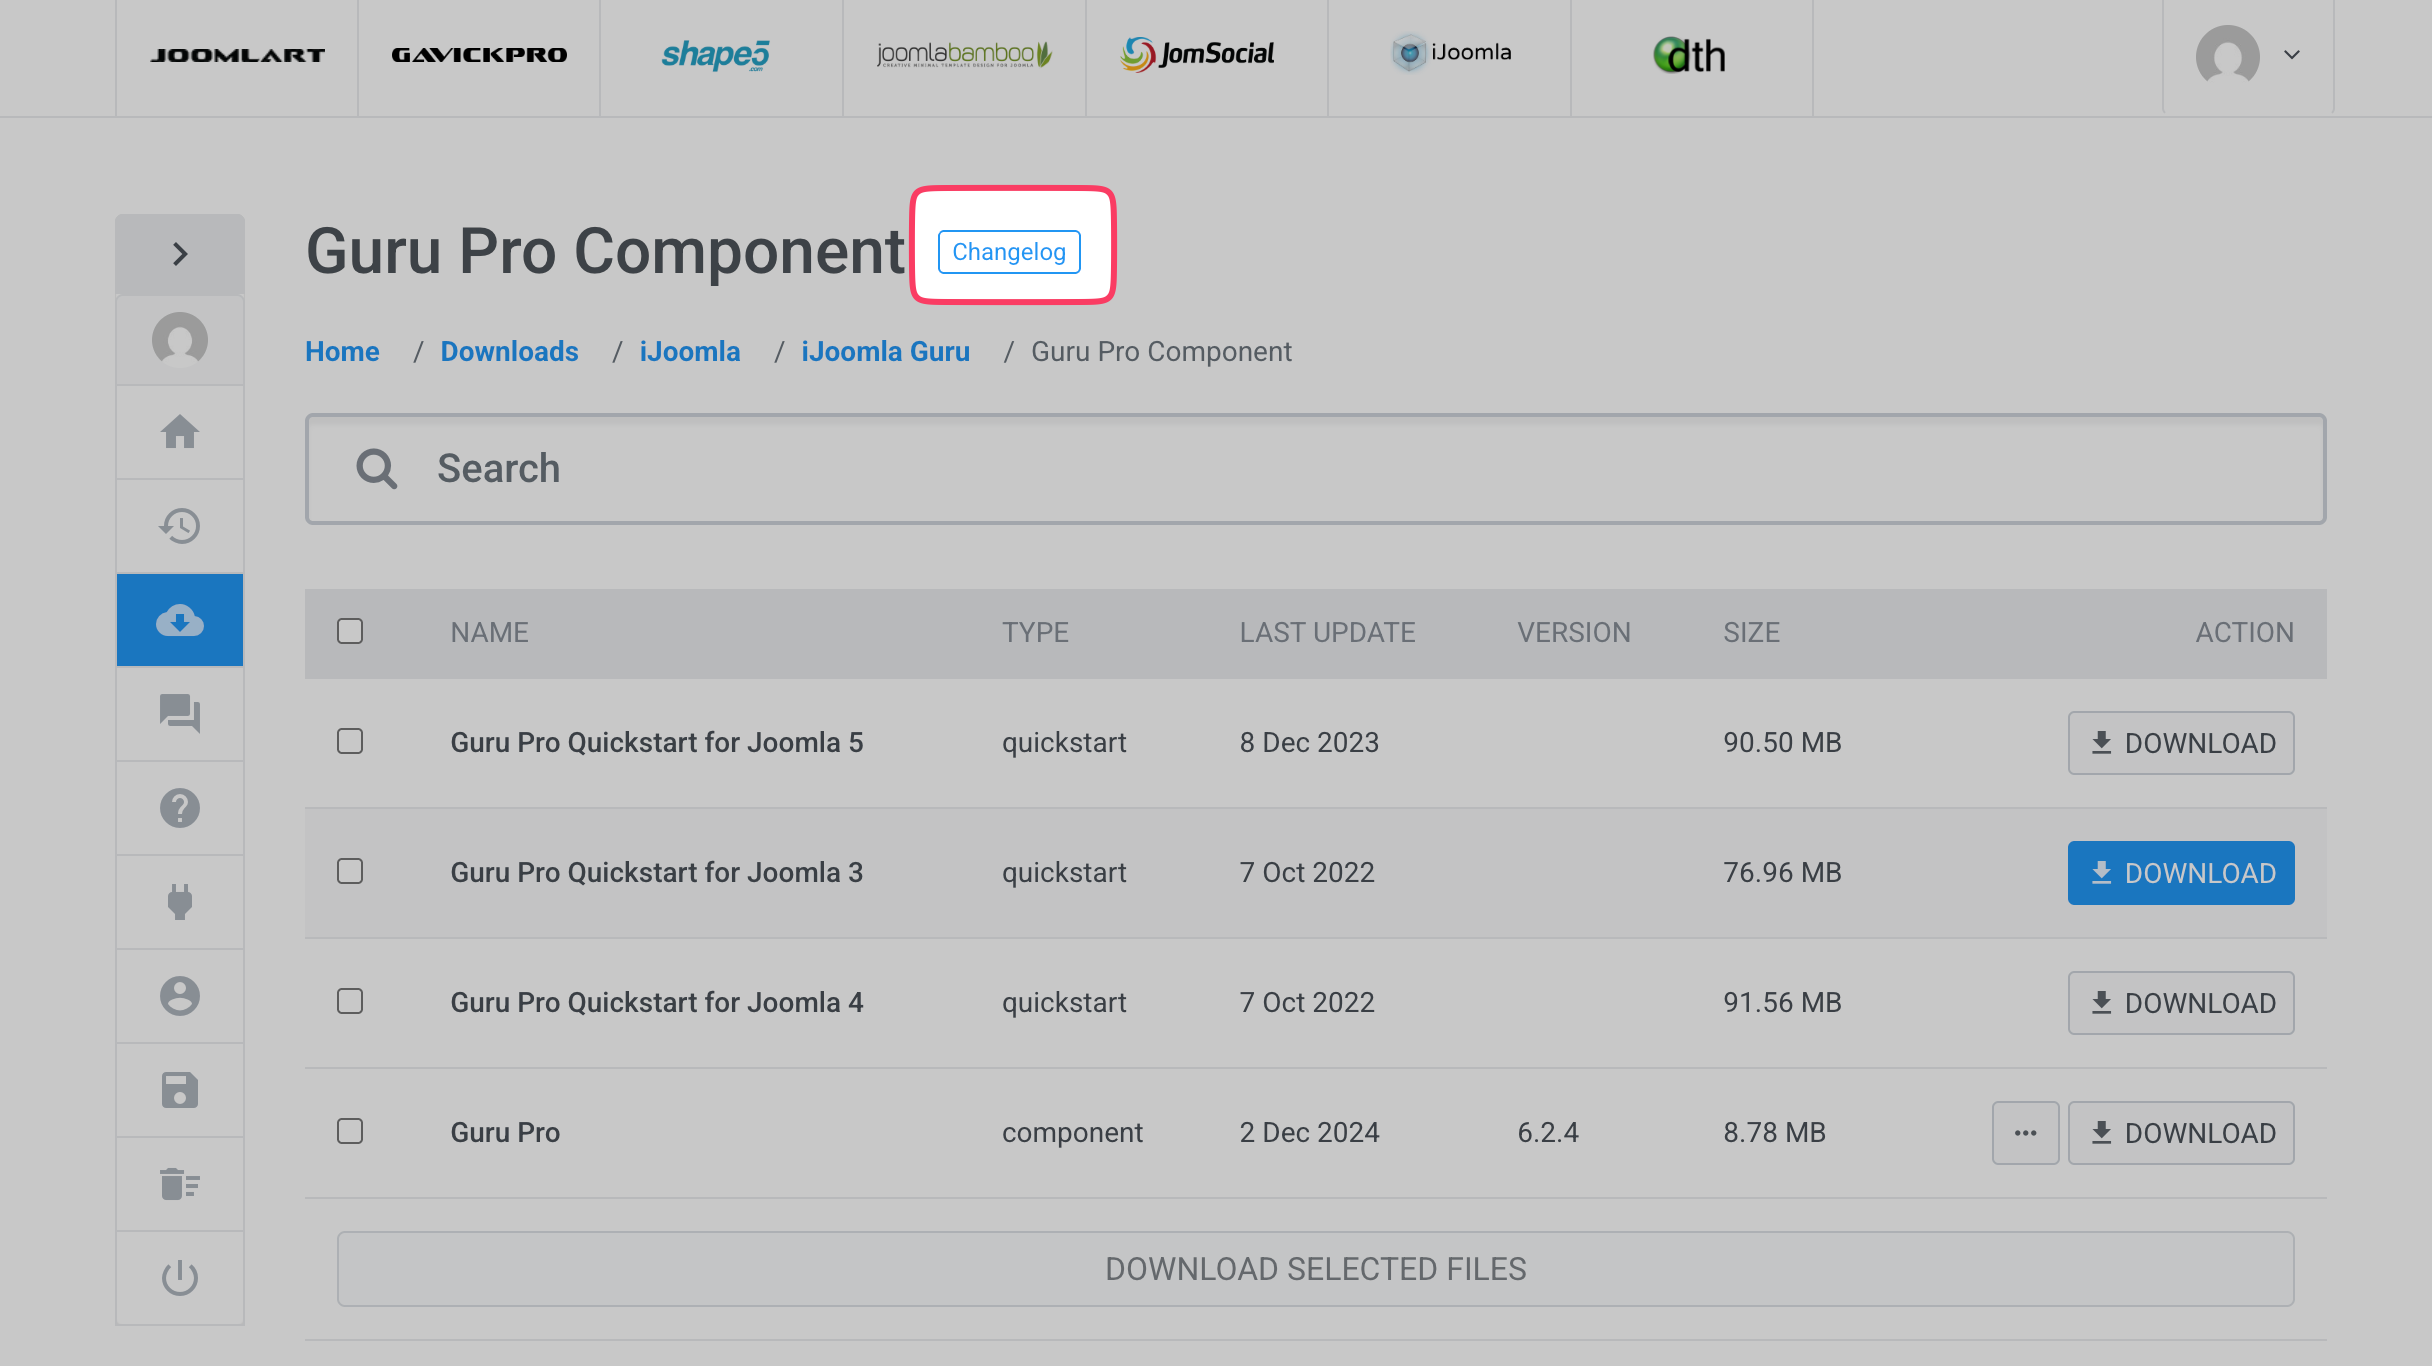Open the plug icon in sidebar
This screenshot has height=1366, width=2432.
[x=180, y=902]
